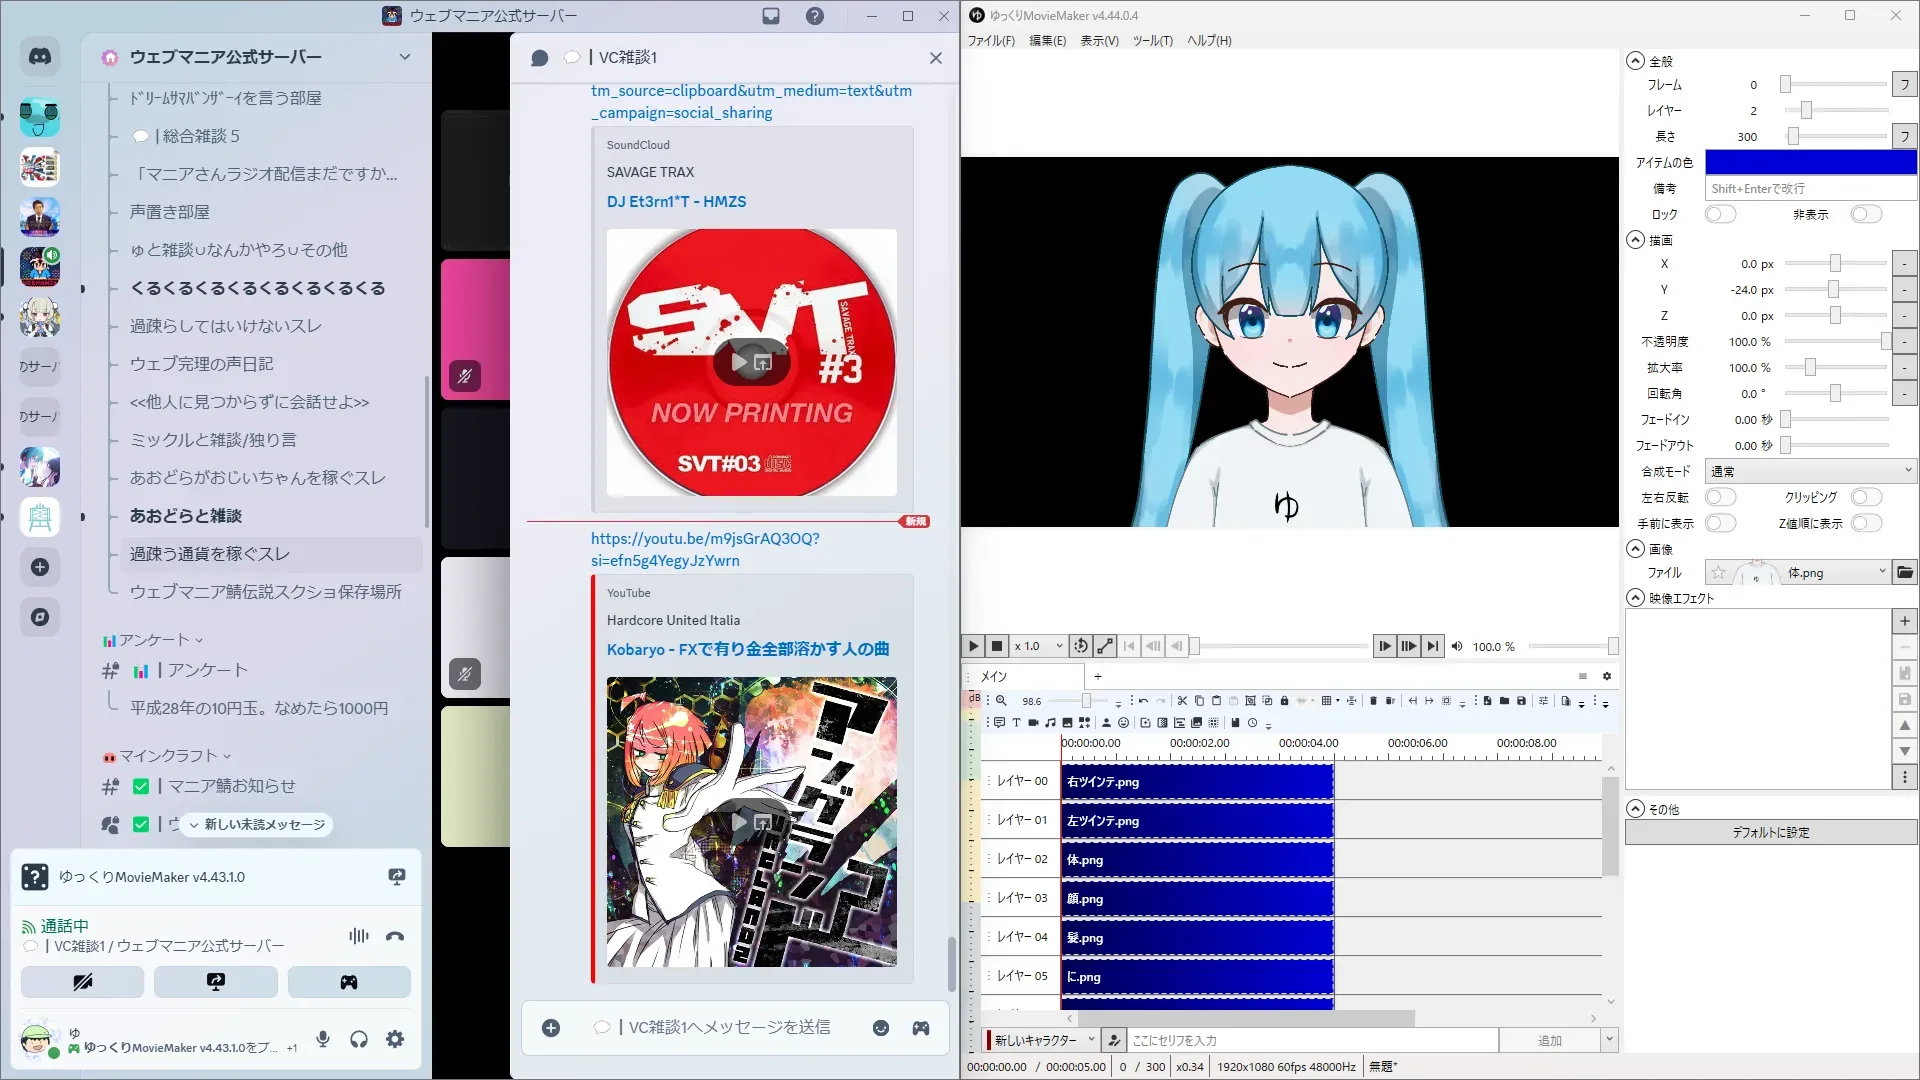Toggle the ロック lock switch
Screen dimensions: 1920x1080
(1720, 214)
